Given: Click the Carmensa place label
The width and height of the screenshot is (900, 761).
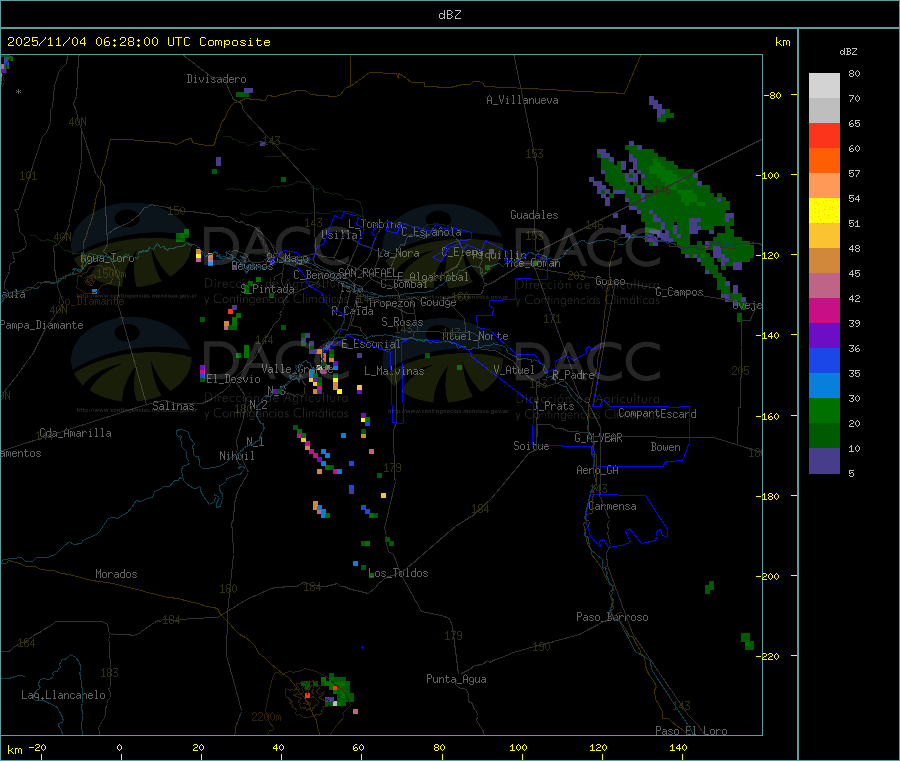Looking at the screenshot, I should (612, 506).
